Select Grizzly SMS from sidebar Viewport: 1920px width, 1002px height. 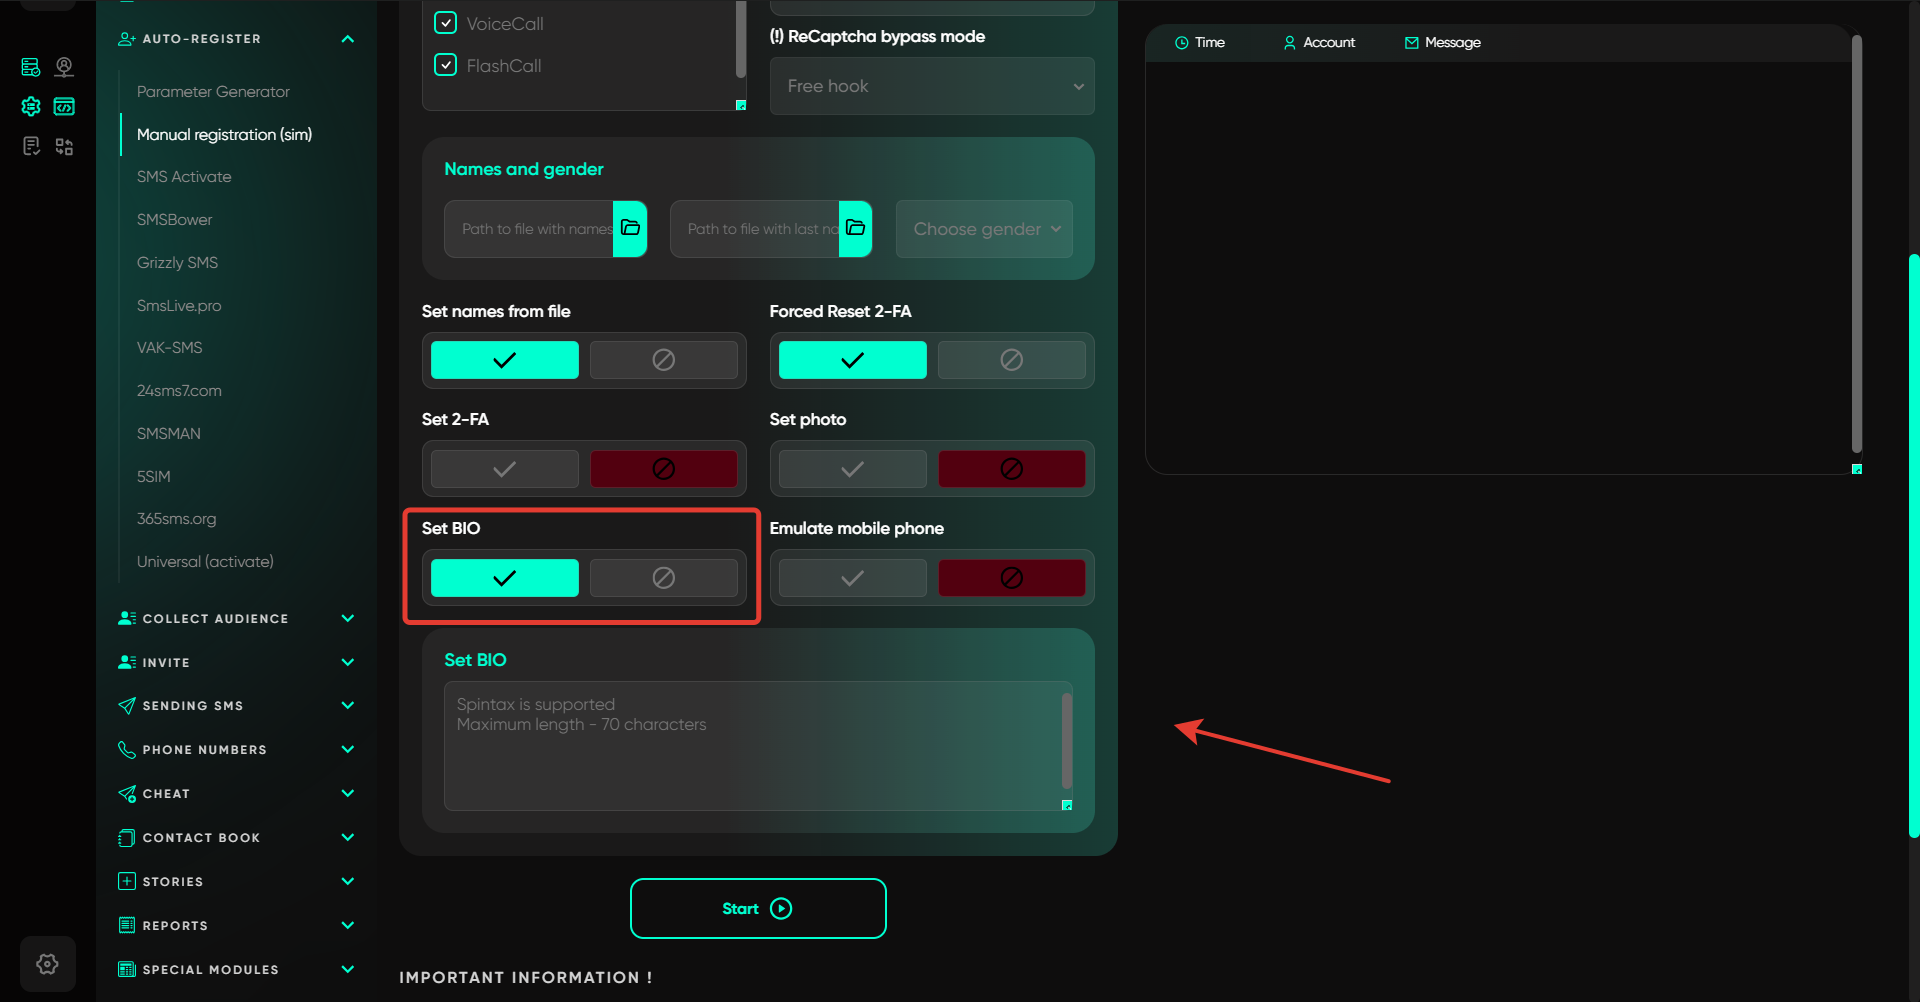(x=177, y=263)
